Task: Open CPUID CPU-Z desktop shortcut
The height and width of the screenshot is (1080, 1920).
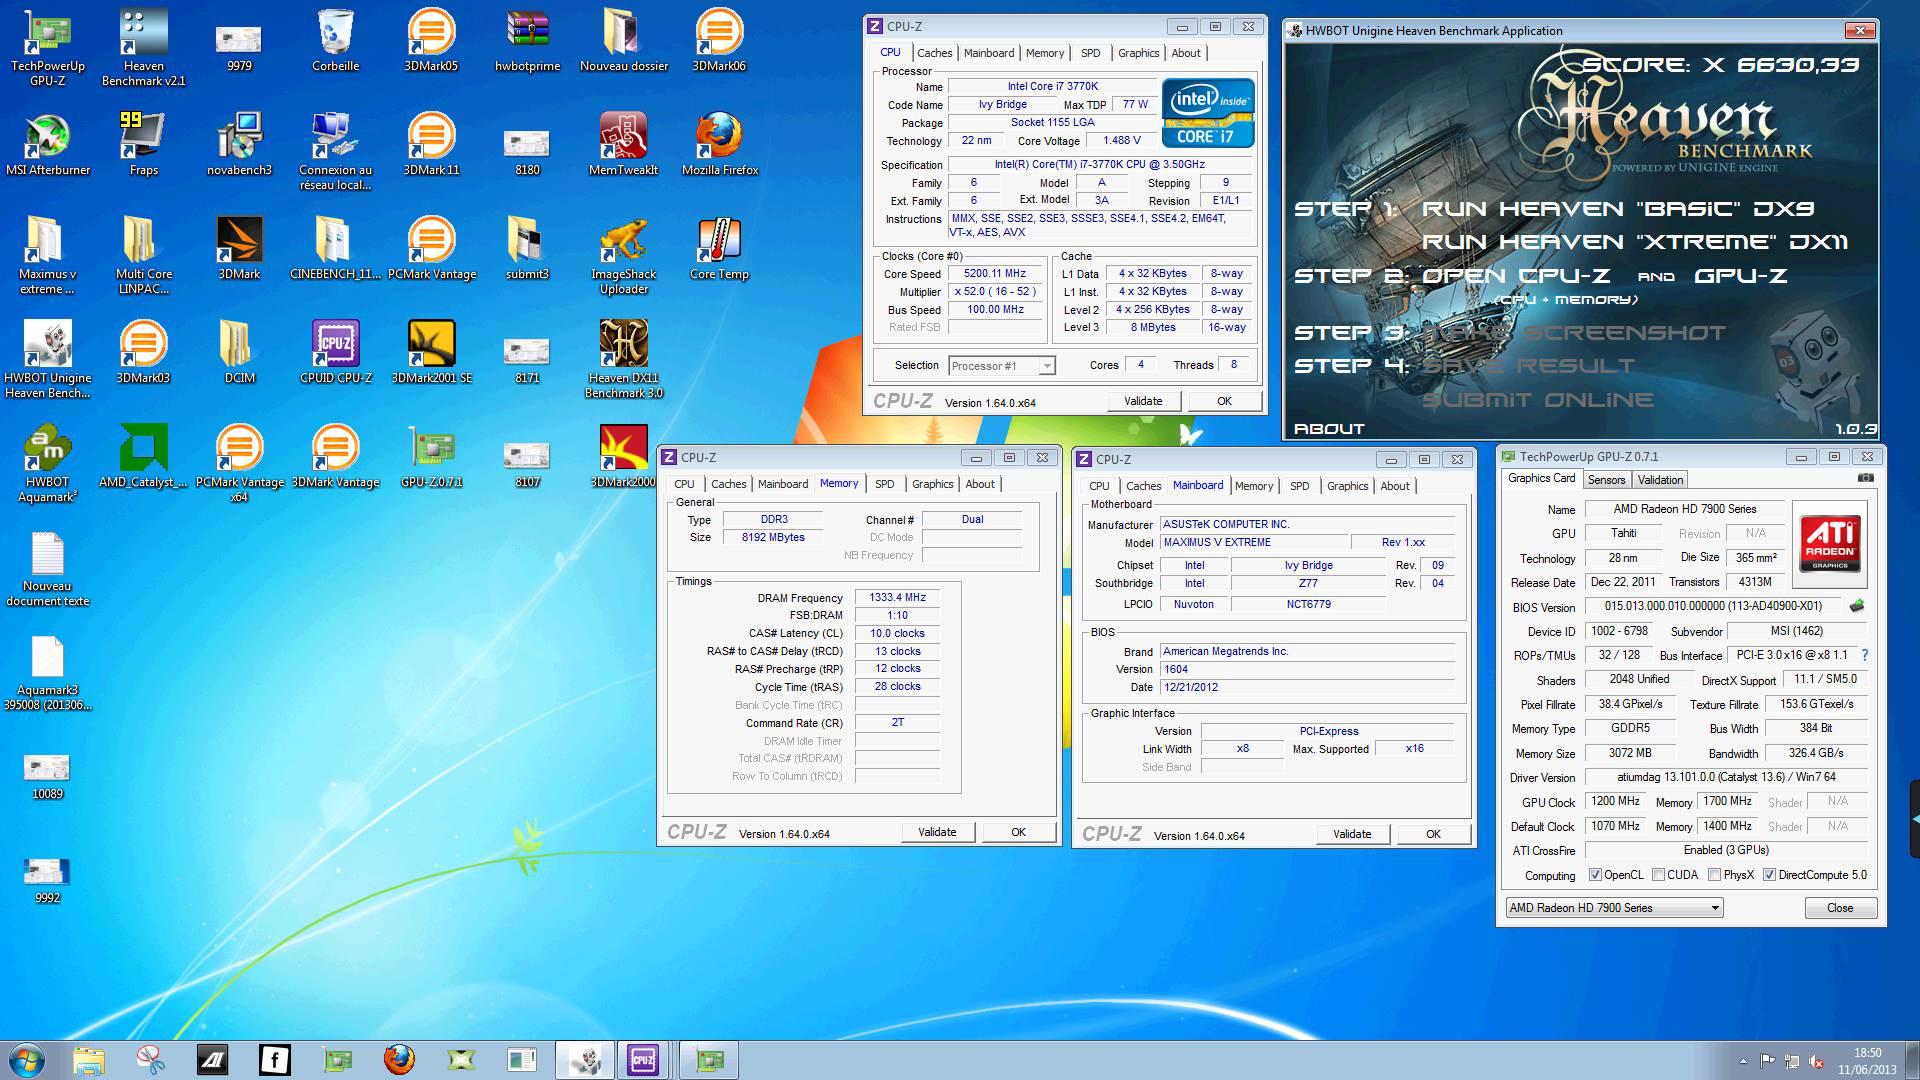Action: tap(335, 353)
